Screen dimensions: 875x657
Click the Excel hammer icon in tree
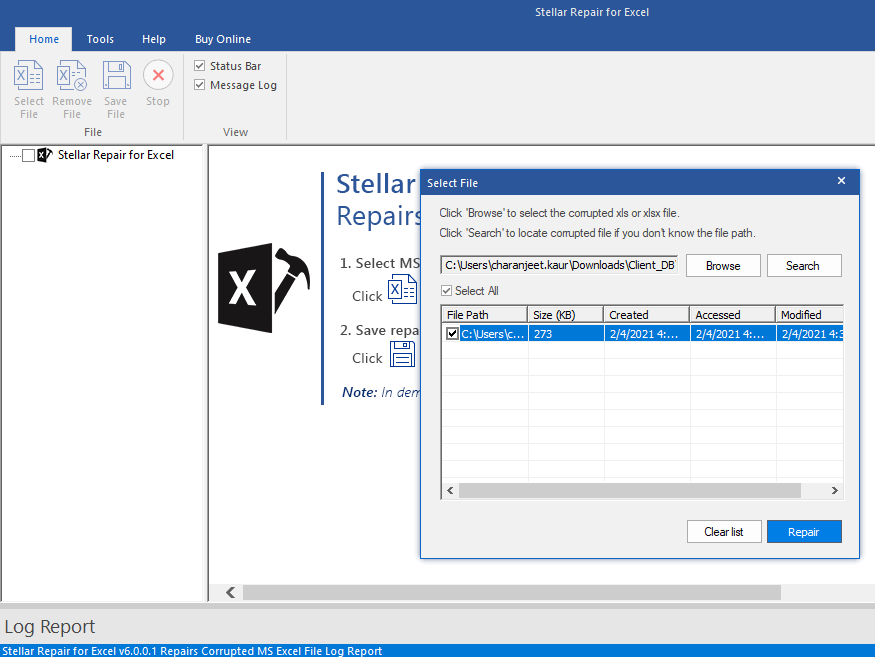(x=45, y=155)
